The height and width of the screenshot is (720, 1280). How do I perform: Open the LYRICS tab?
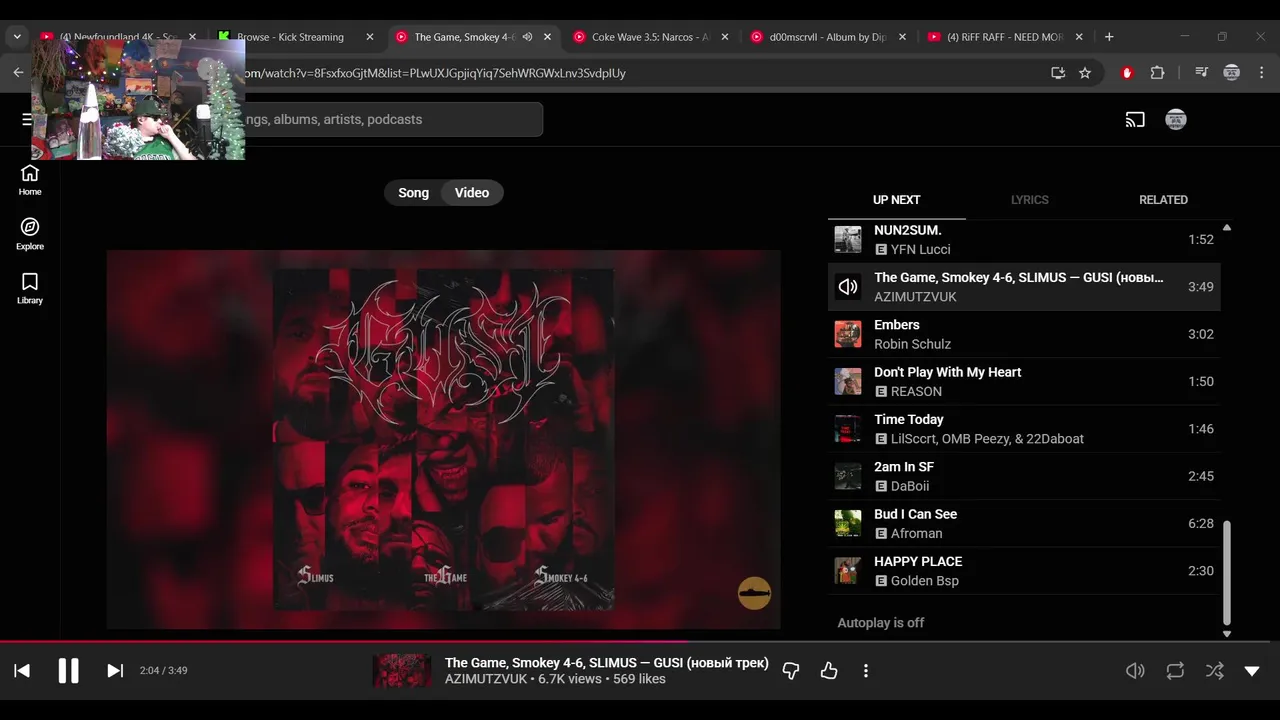point(1029,200)
